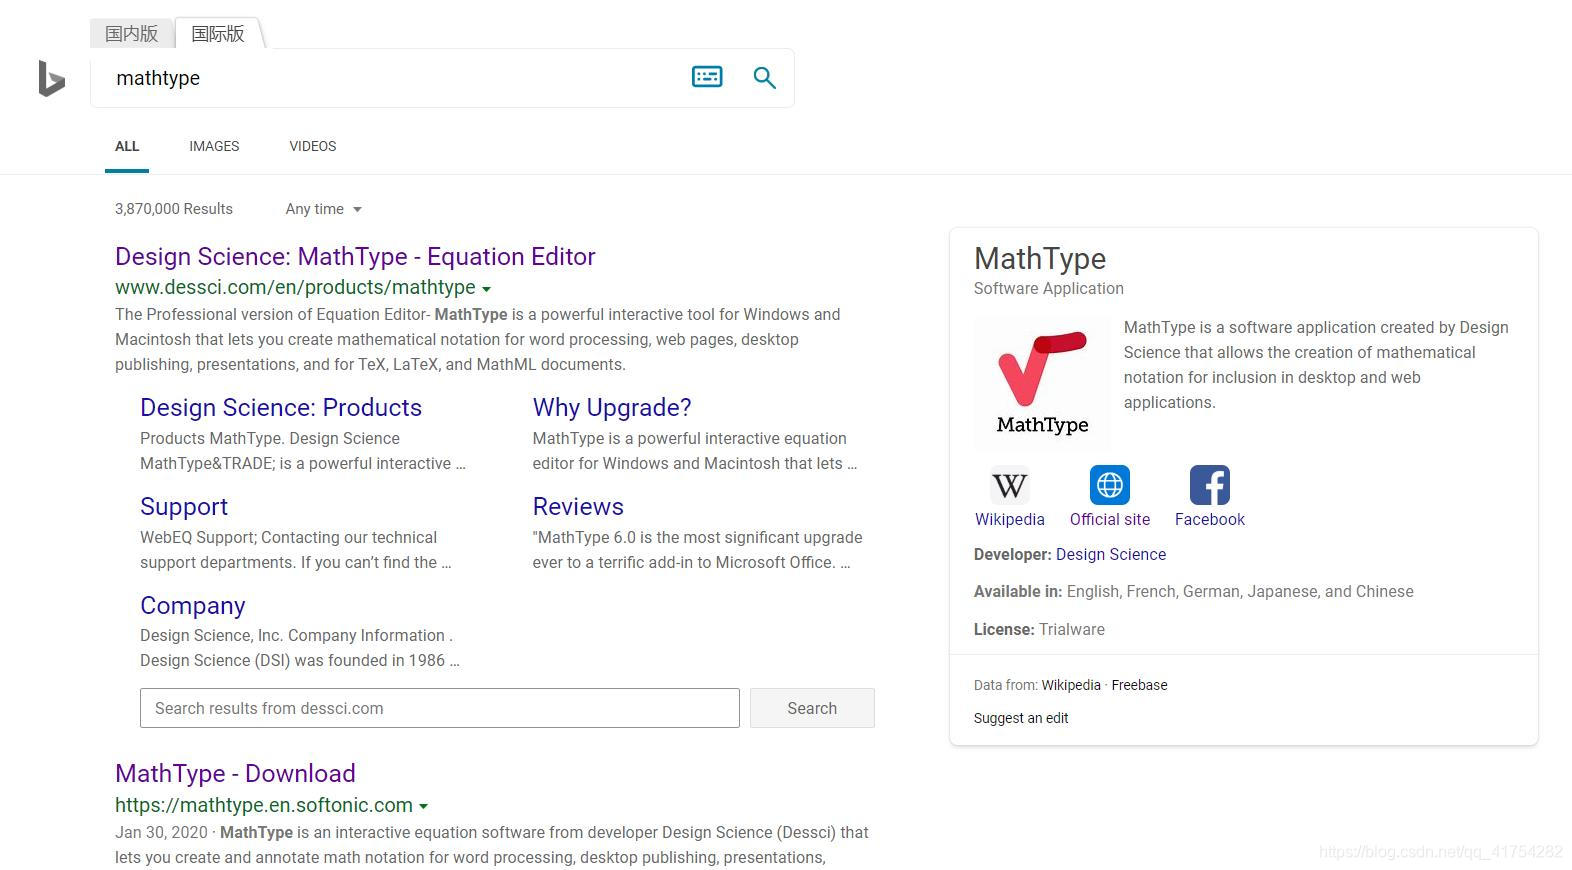Viewport: 1572px width, 870px height.
Task: Open the Company sublink
Action: pos(193,606)
